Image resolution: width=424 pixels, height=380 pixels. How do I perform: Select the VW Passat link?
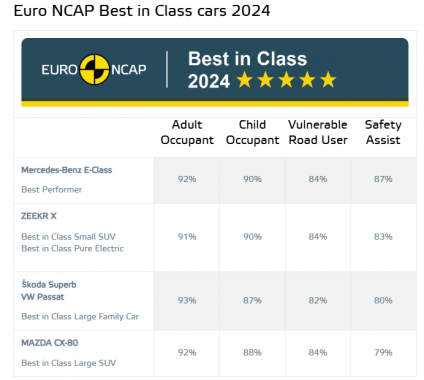pyautogui.click(x=43, y=297)
